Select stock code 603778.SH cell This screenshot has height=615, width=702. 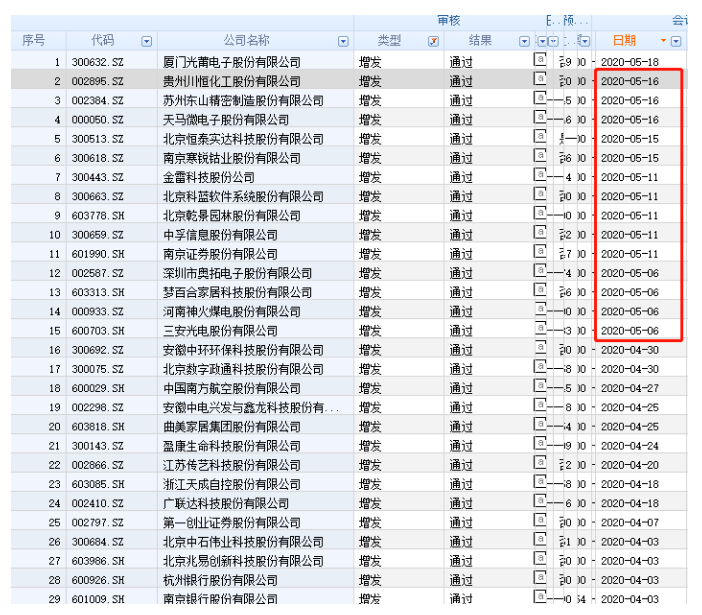[104, 215]
